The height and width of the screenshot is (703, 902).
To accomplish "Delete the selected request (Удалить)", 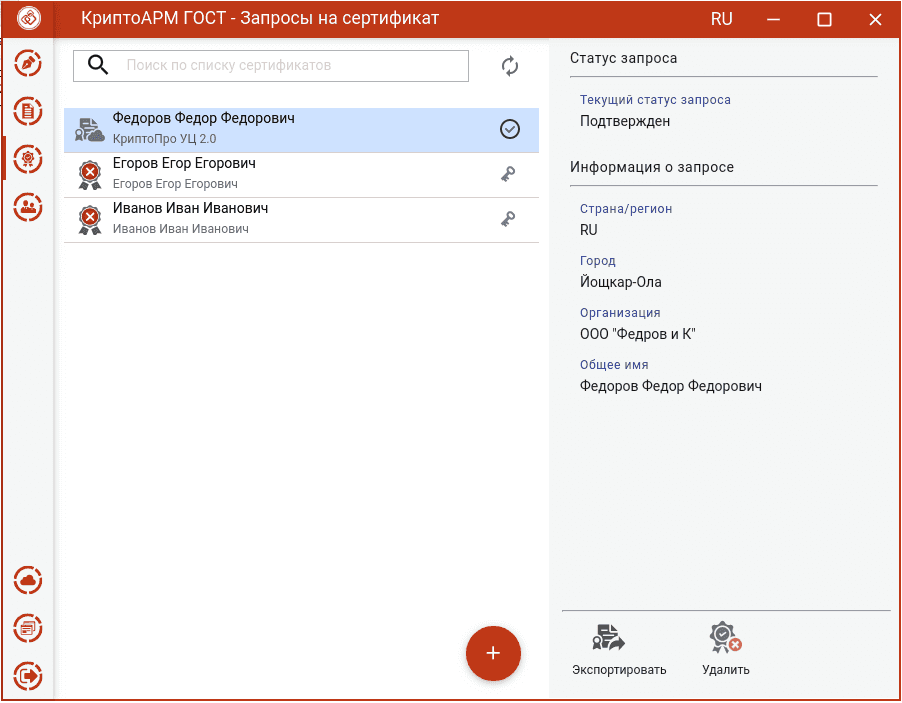I will click(x=725, y=650).
